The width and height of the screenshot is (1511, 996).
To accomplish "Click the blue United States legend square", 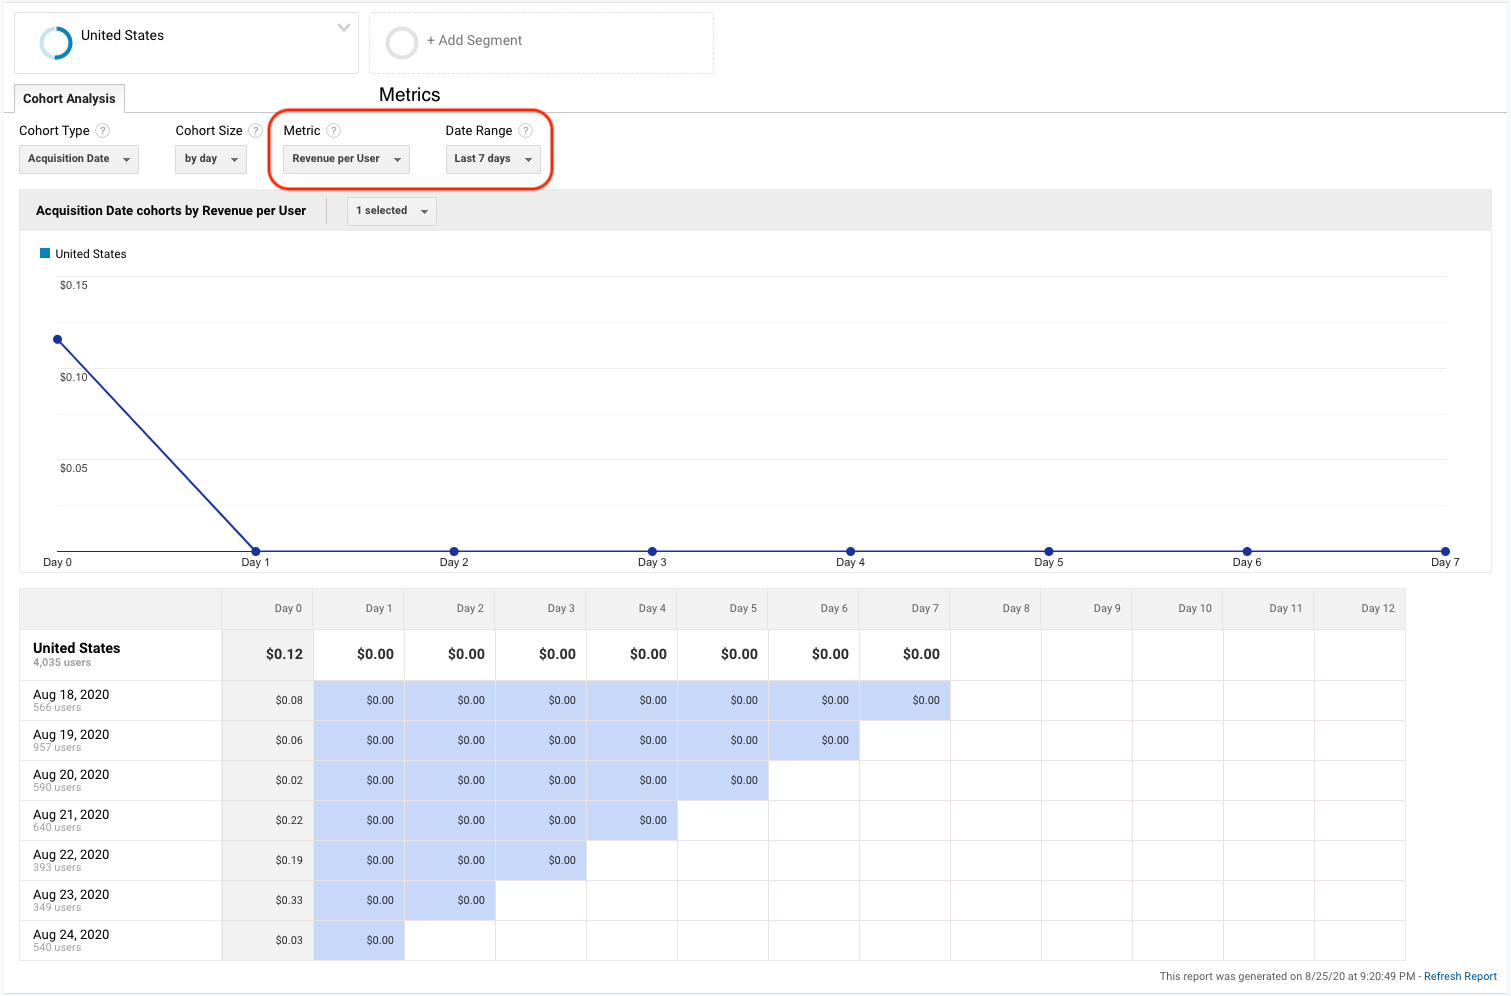I will 44,253.
